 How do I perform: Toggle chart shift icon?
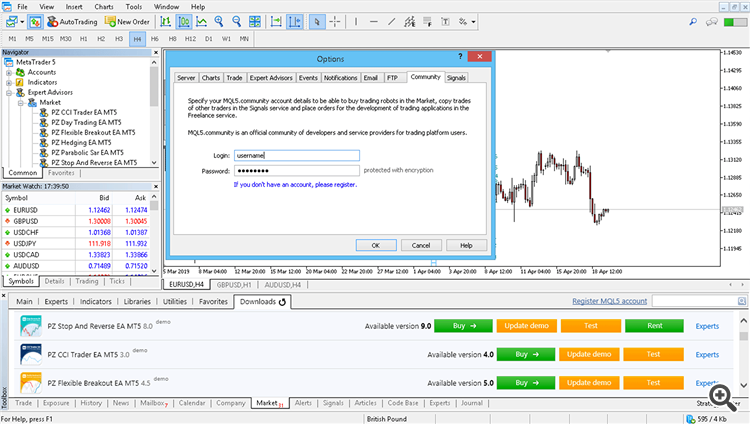click(x=295, y=22)
